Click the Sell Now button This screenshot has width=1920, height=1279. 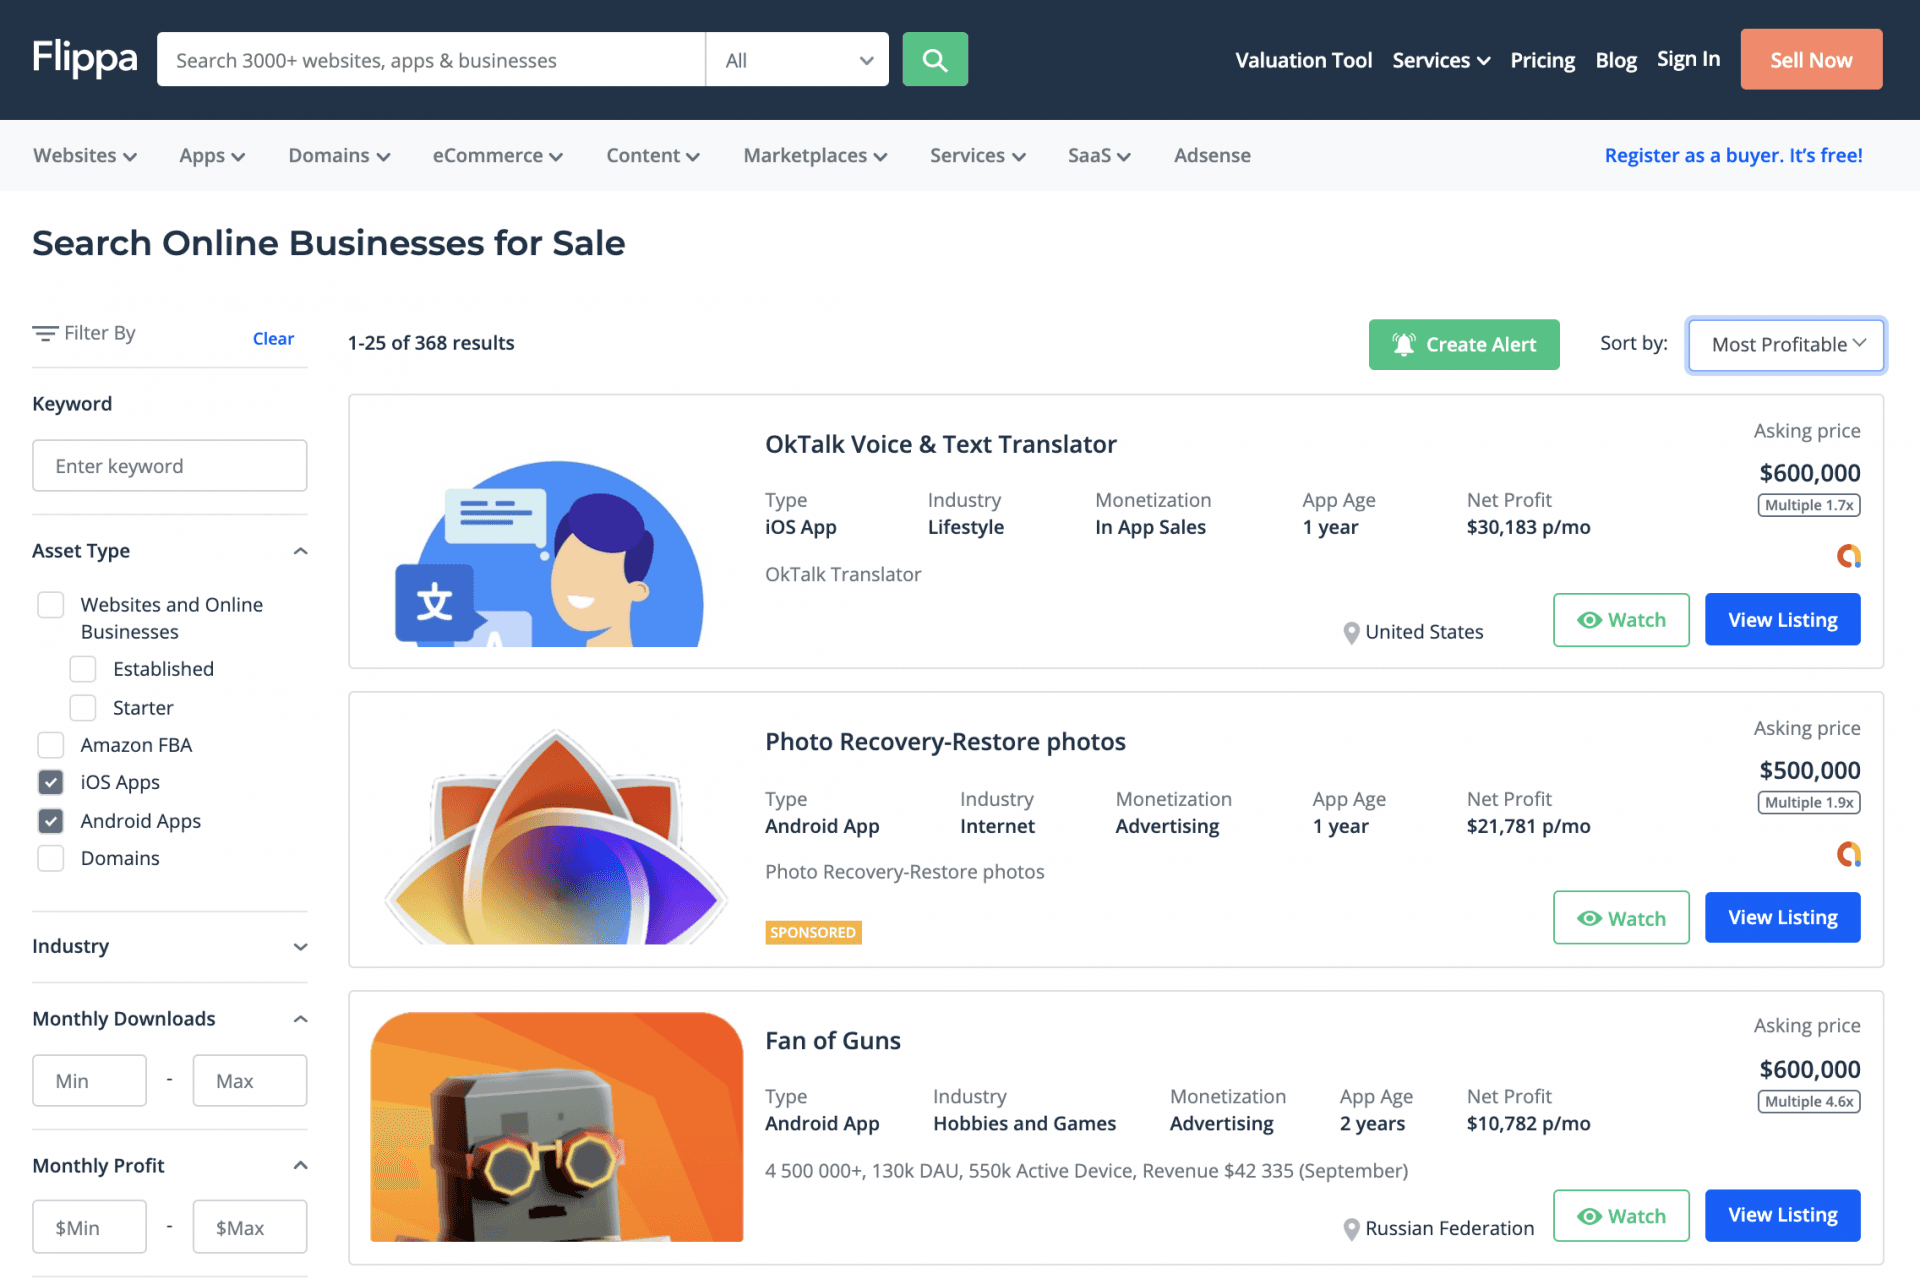(x=1810, y=59)
